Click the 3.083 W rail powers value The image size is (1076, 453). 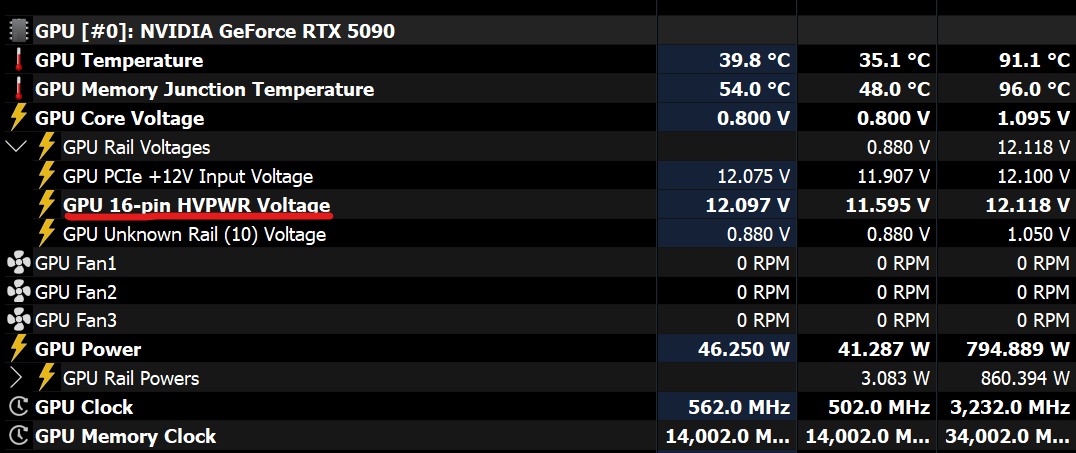pos(895,378)
